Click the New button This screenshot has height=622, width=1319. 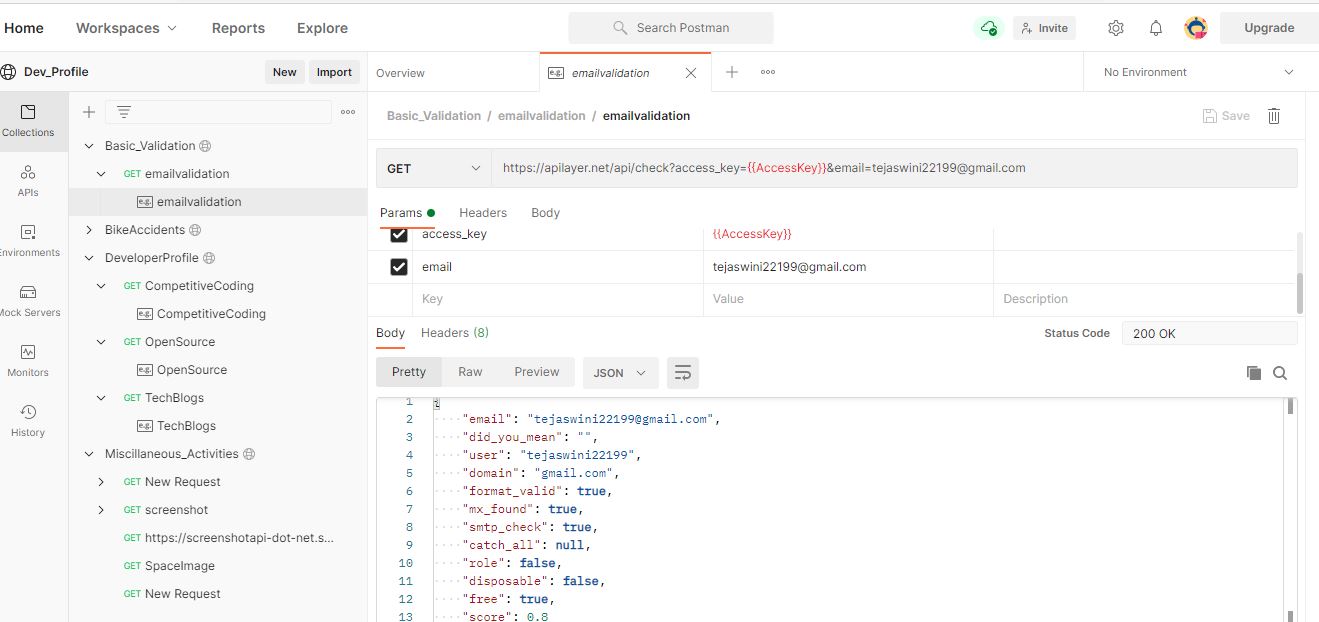[x=285, y=72]
